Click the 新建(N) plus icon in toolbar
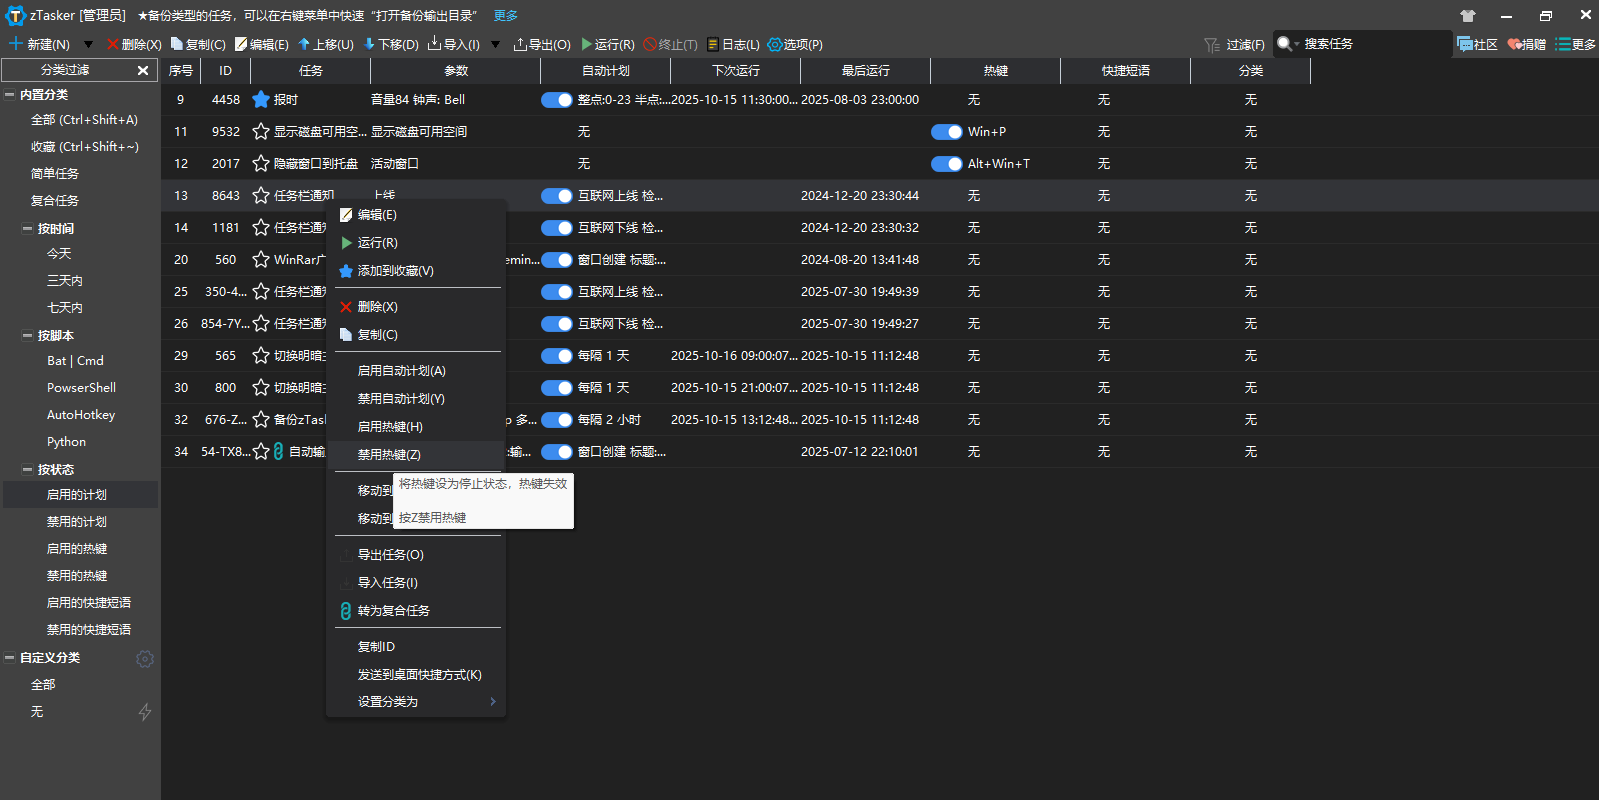Screen dimensions: 1599x800 click(16, 44)
